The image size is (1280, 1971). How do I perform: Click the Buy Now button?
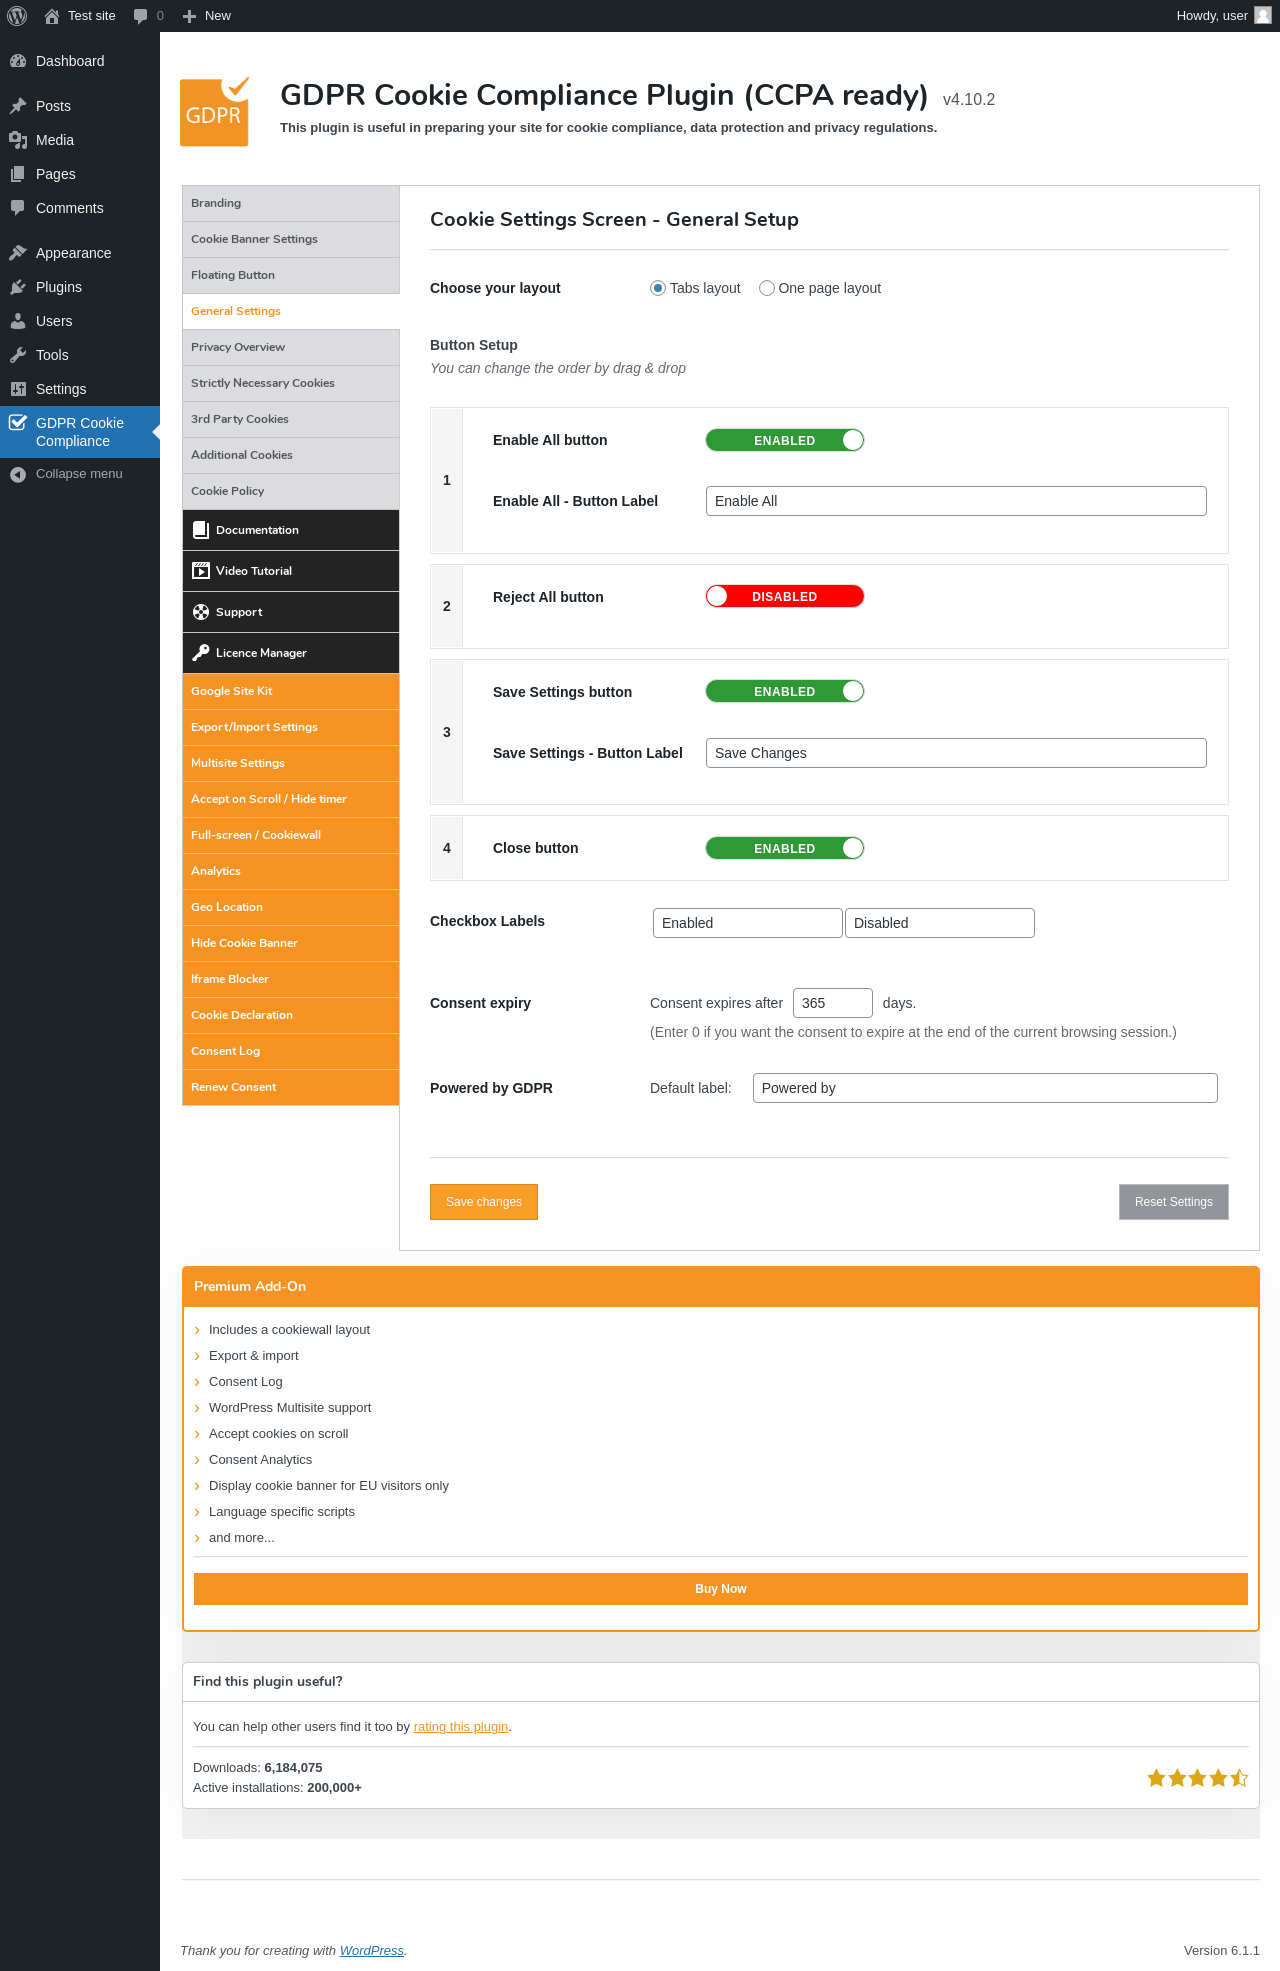721,1589
